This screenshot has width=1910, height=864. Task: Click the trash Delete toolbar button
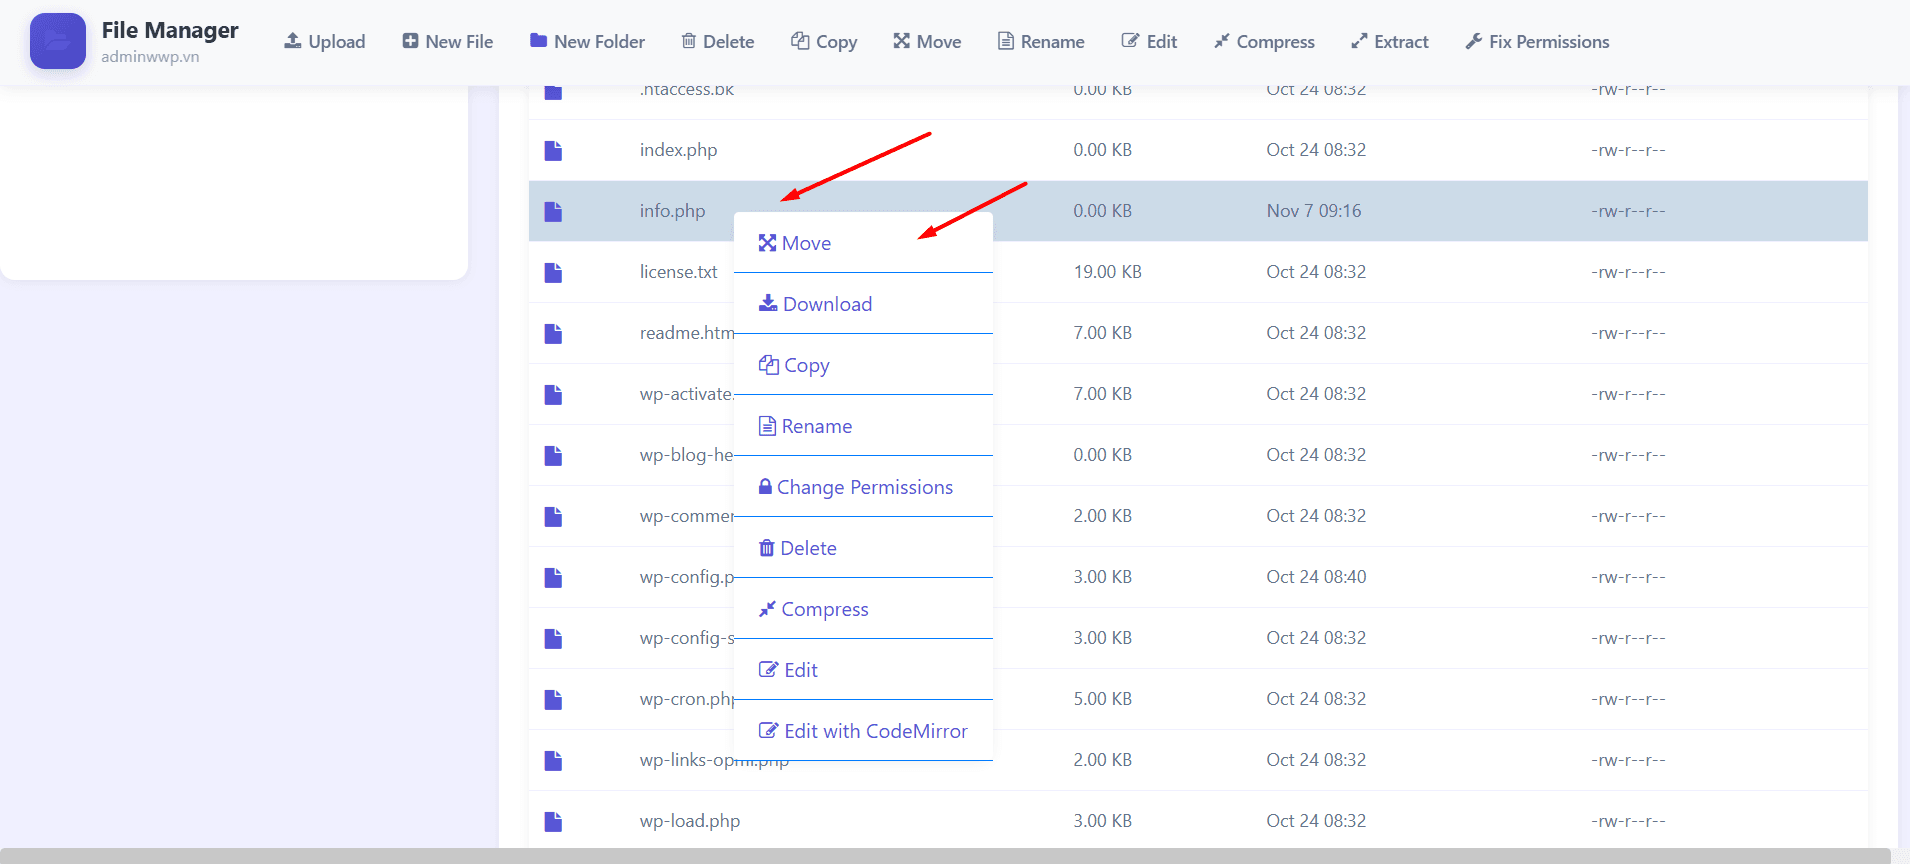click(718, 42)
